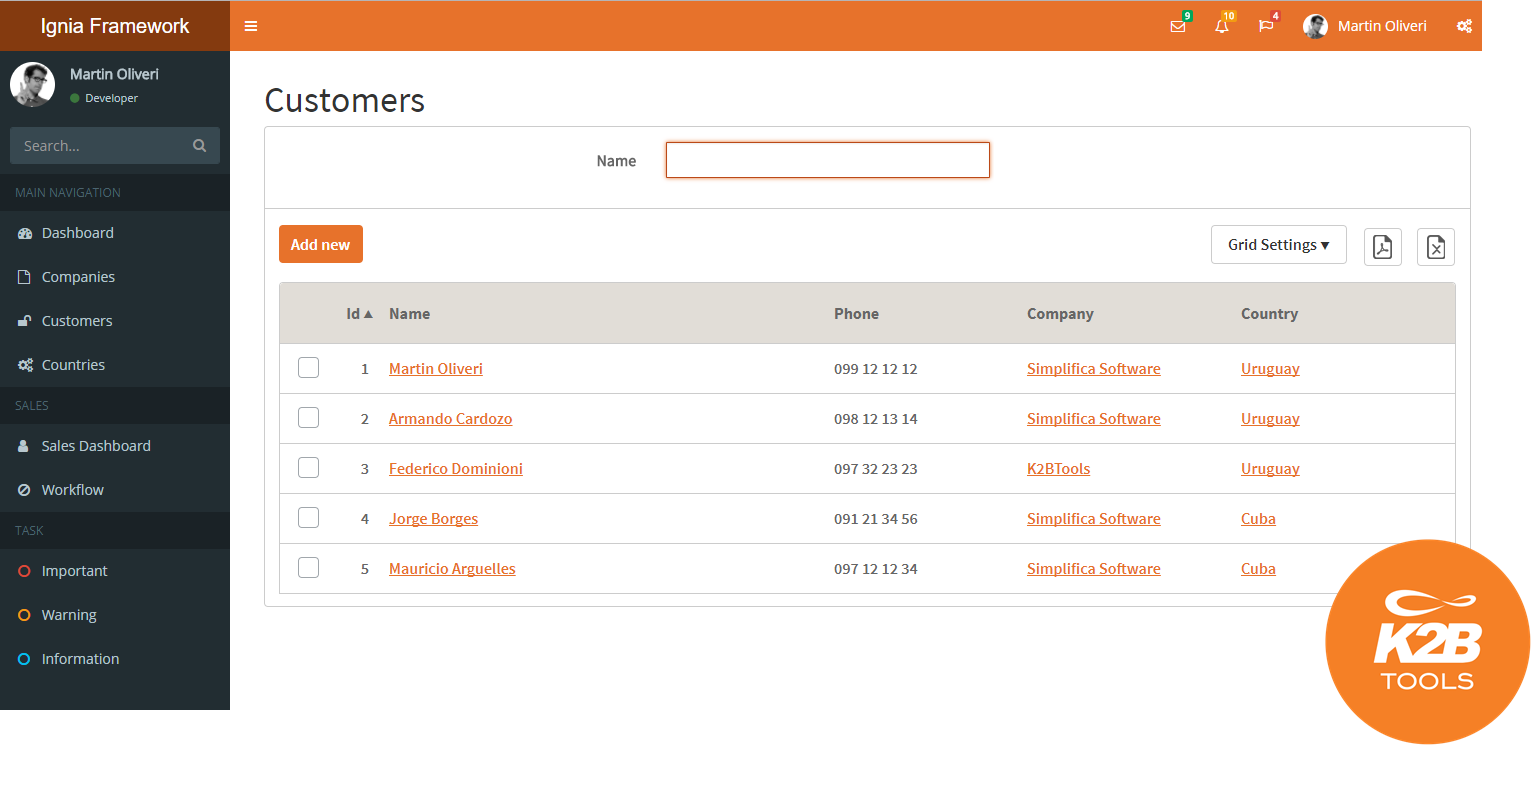Open the bell alerts icon
This screenshot has width=1539, height=806.
(x=1222, y=26)
